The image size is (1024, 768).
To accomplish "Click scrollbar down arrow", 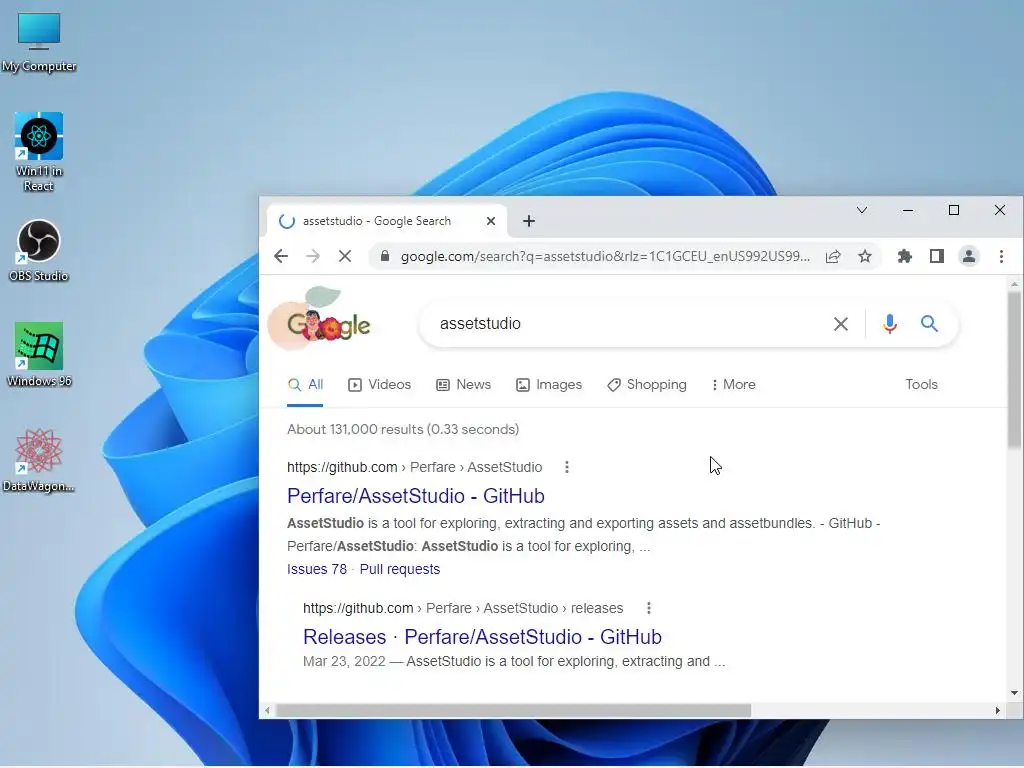I will pos(1014,693).
